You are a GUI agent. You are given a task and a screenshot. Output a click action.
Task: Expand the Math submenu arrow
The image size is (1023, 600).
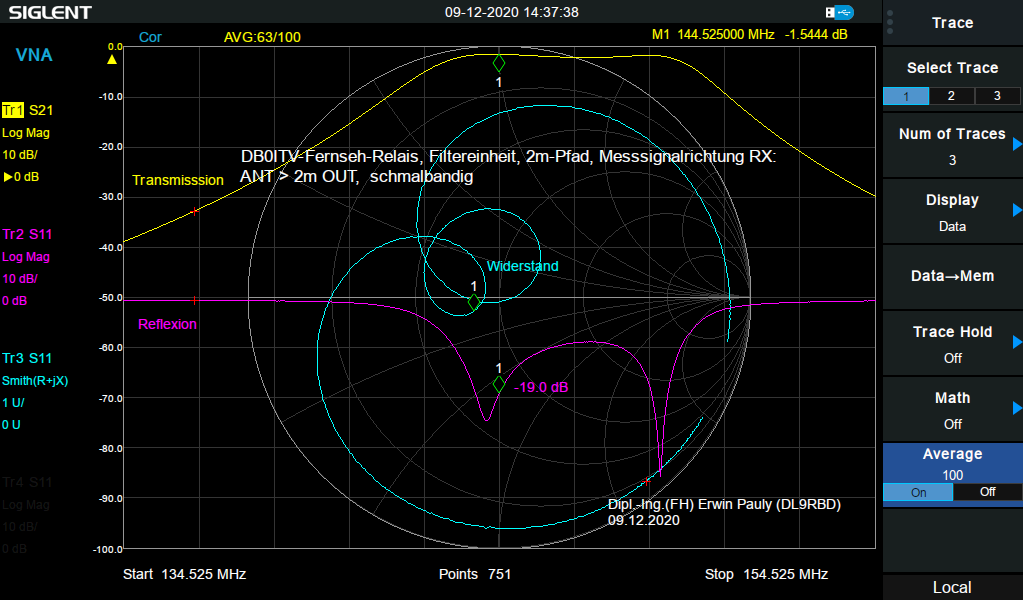(x=1016, y=408)
